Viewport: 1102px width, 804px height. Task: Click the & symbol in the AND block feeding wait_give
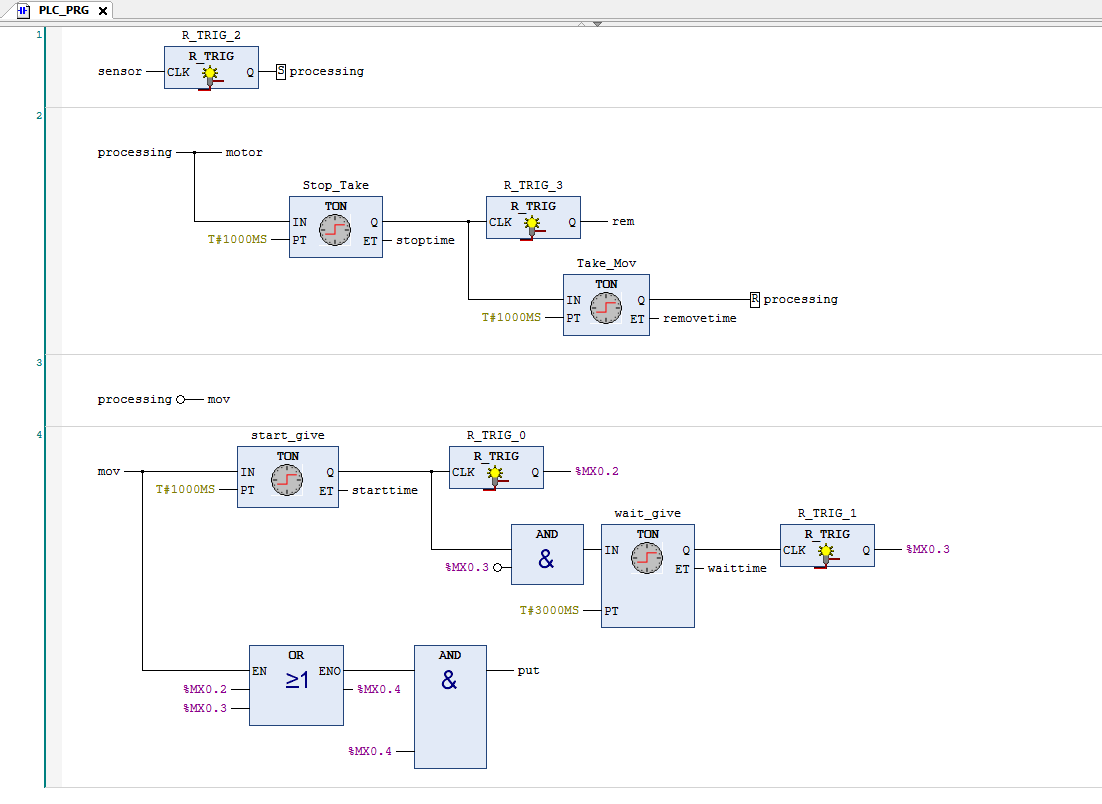[x=546, y=560]
